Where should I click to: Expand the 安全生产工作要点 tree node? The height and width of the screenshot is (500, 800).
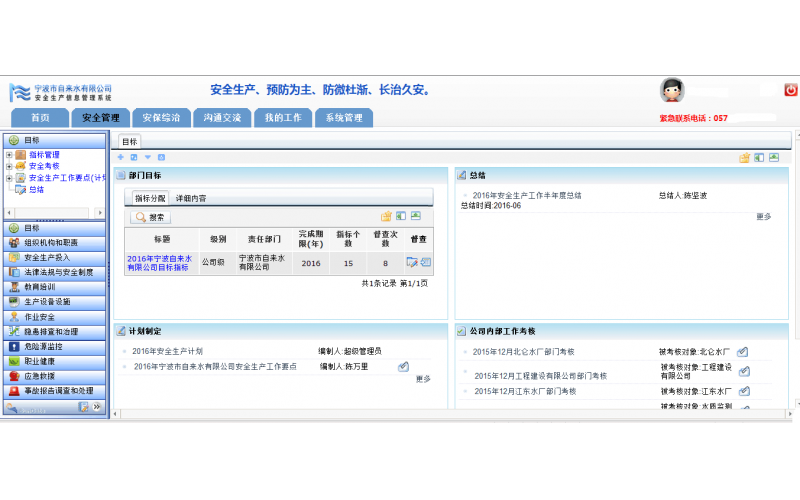coord(9,178)
